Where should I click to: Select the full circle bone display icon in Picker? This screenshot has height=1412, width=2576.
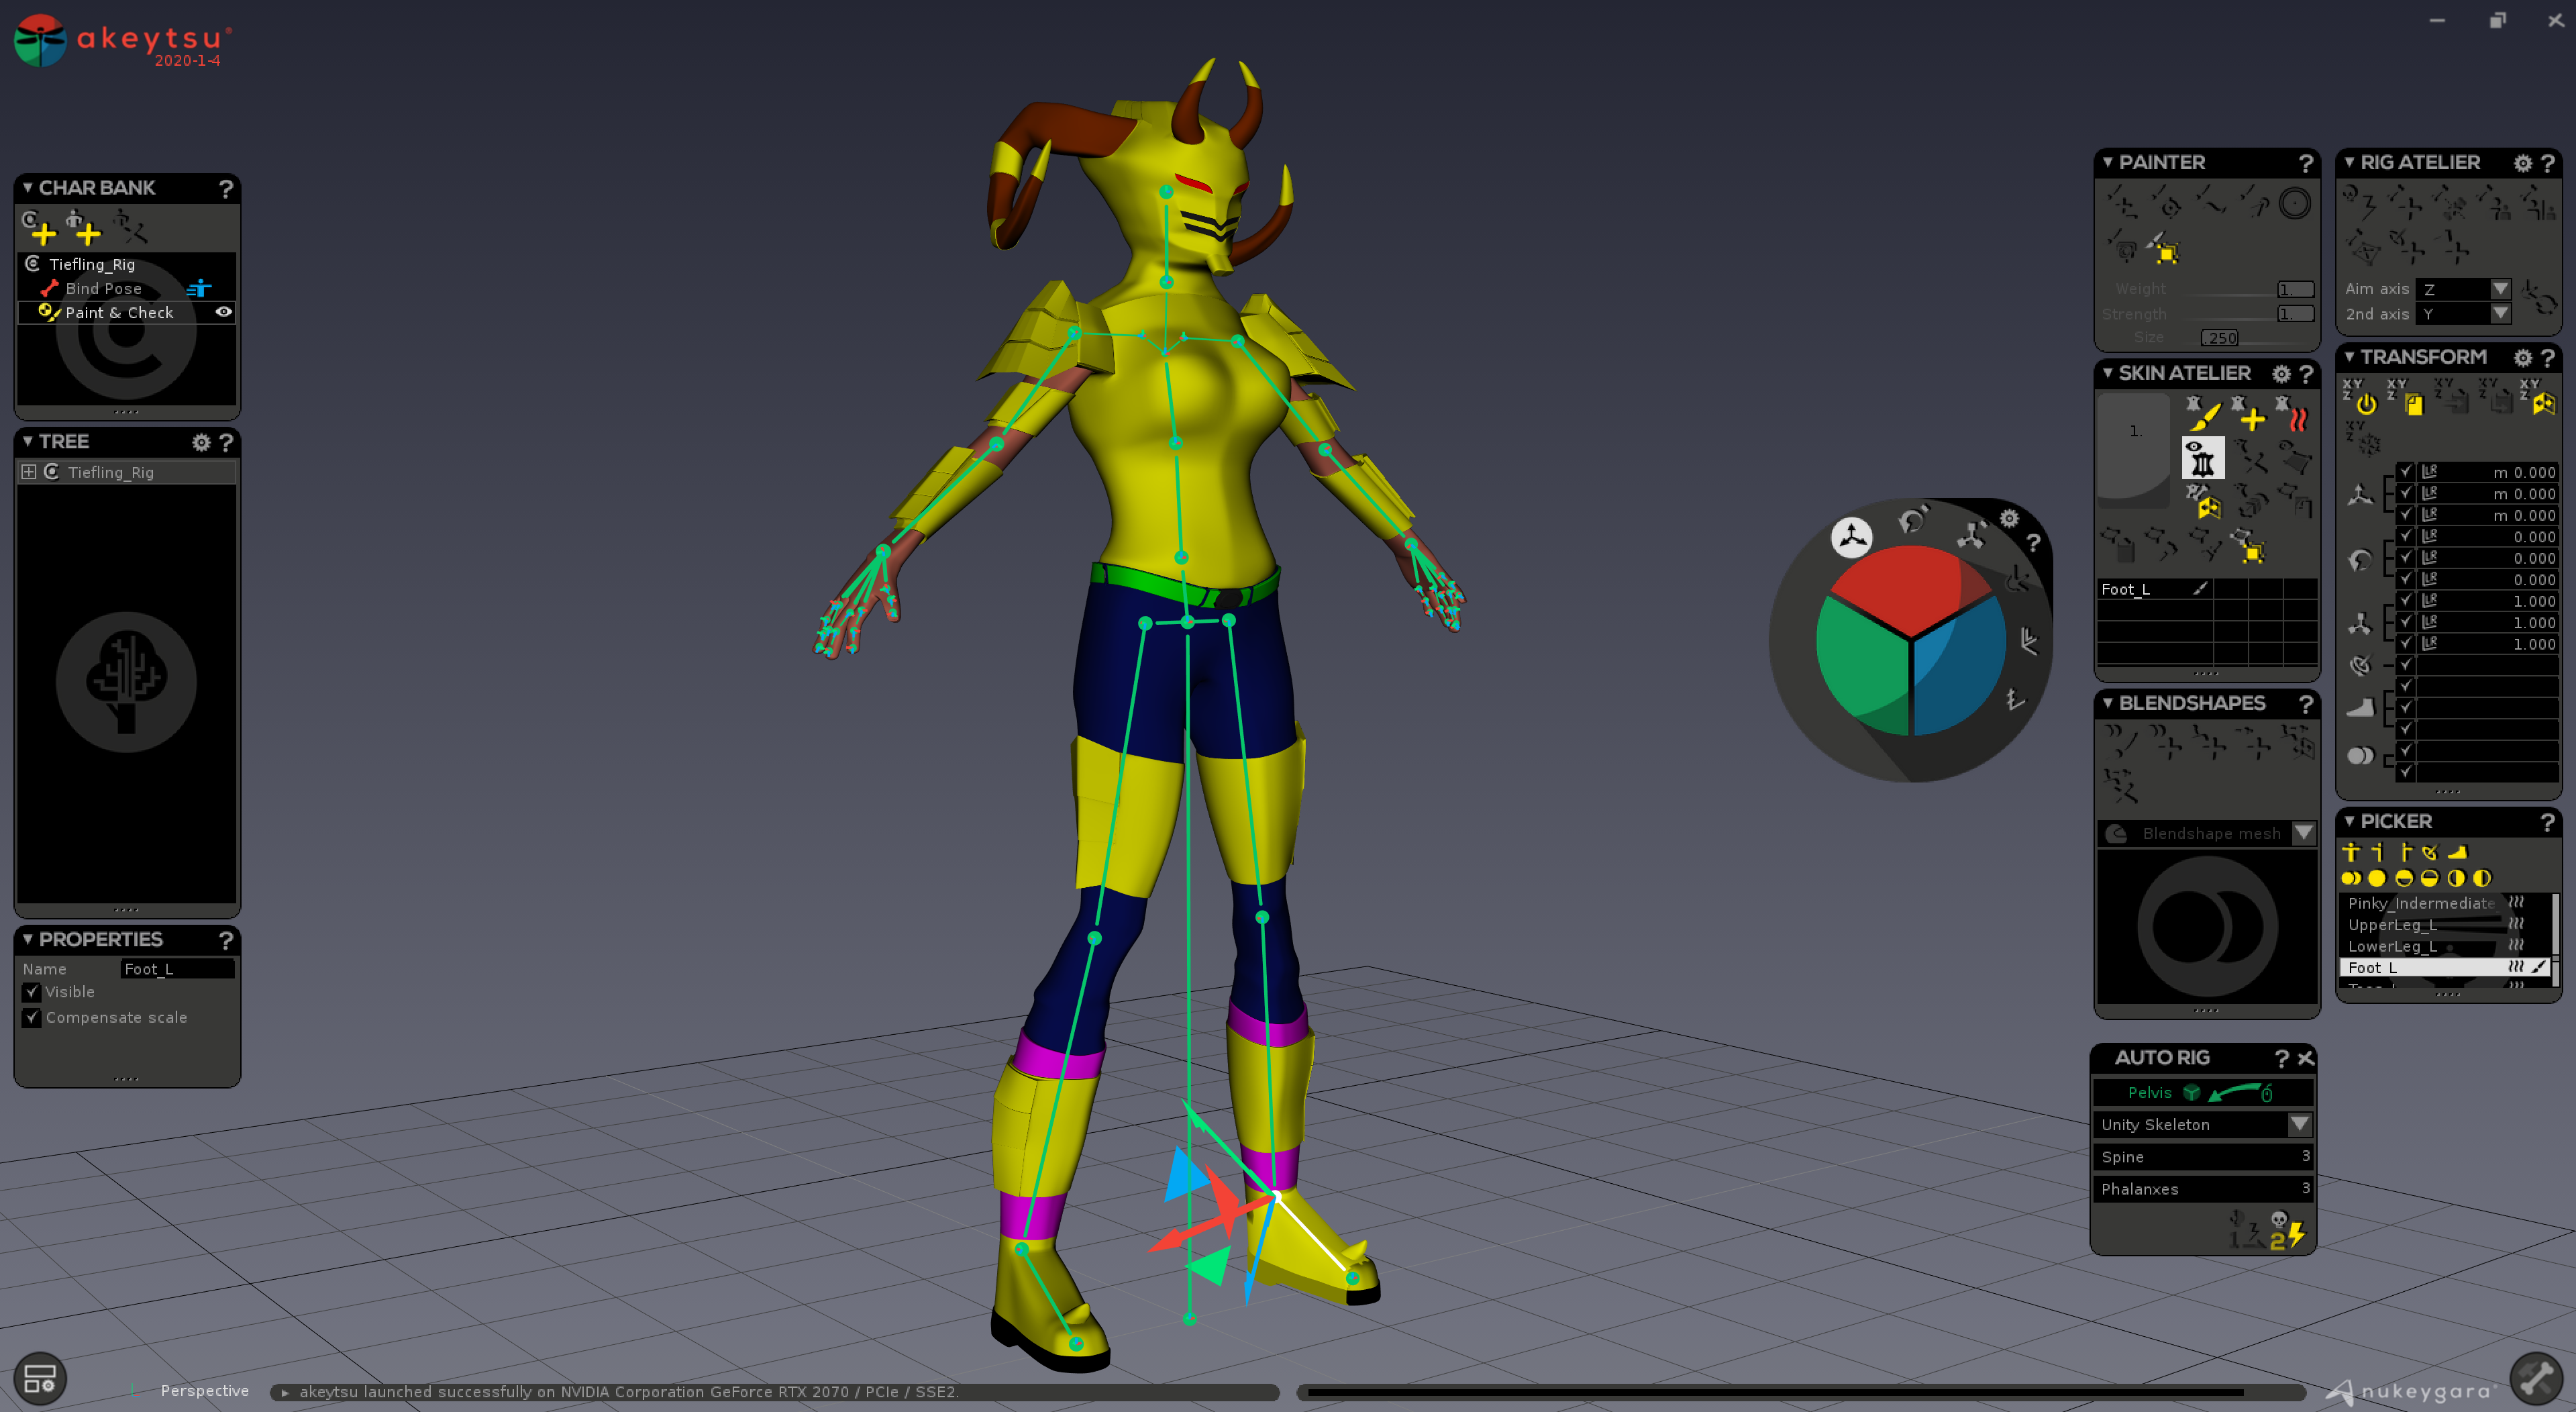[2377, 878]
